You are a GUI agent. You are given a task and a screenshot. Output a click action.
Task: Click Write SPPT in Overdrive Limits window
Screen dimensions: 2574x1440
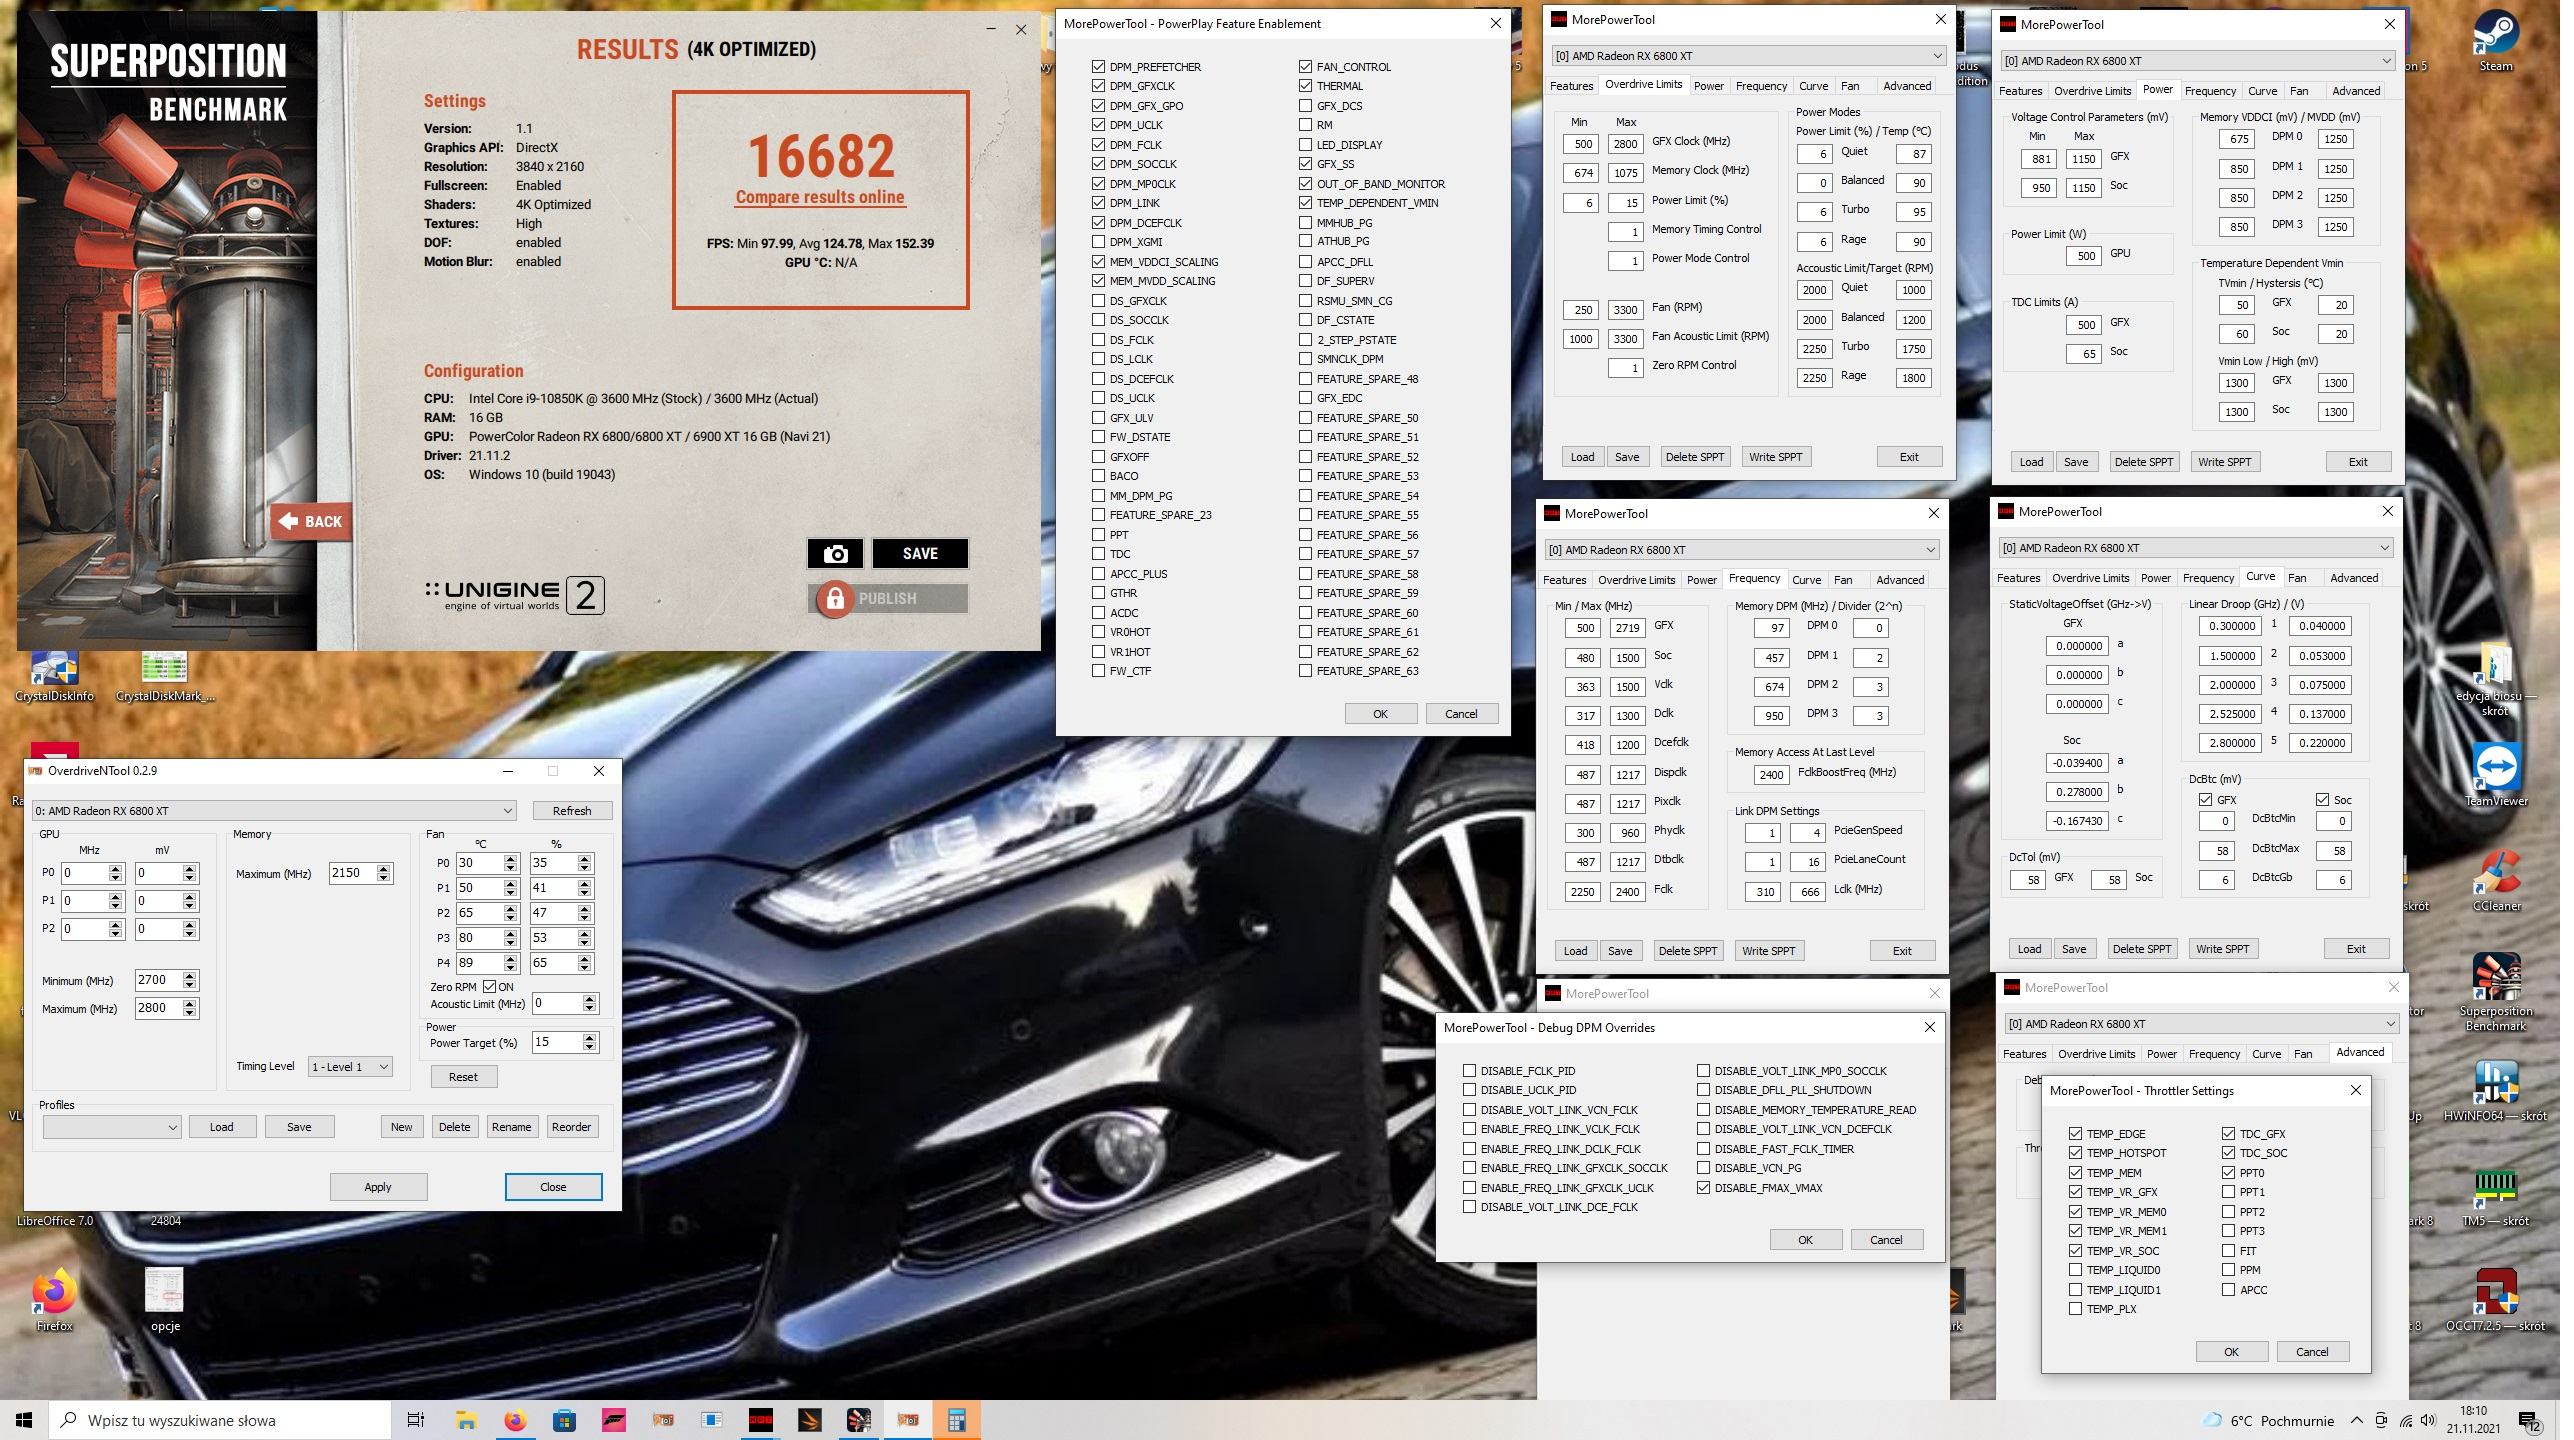pos(1775,457)
